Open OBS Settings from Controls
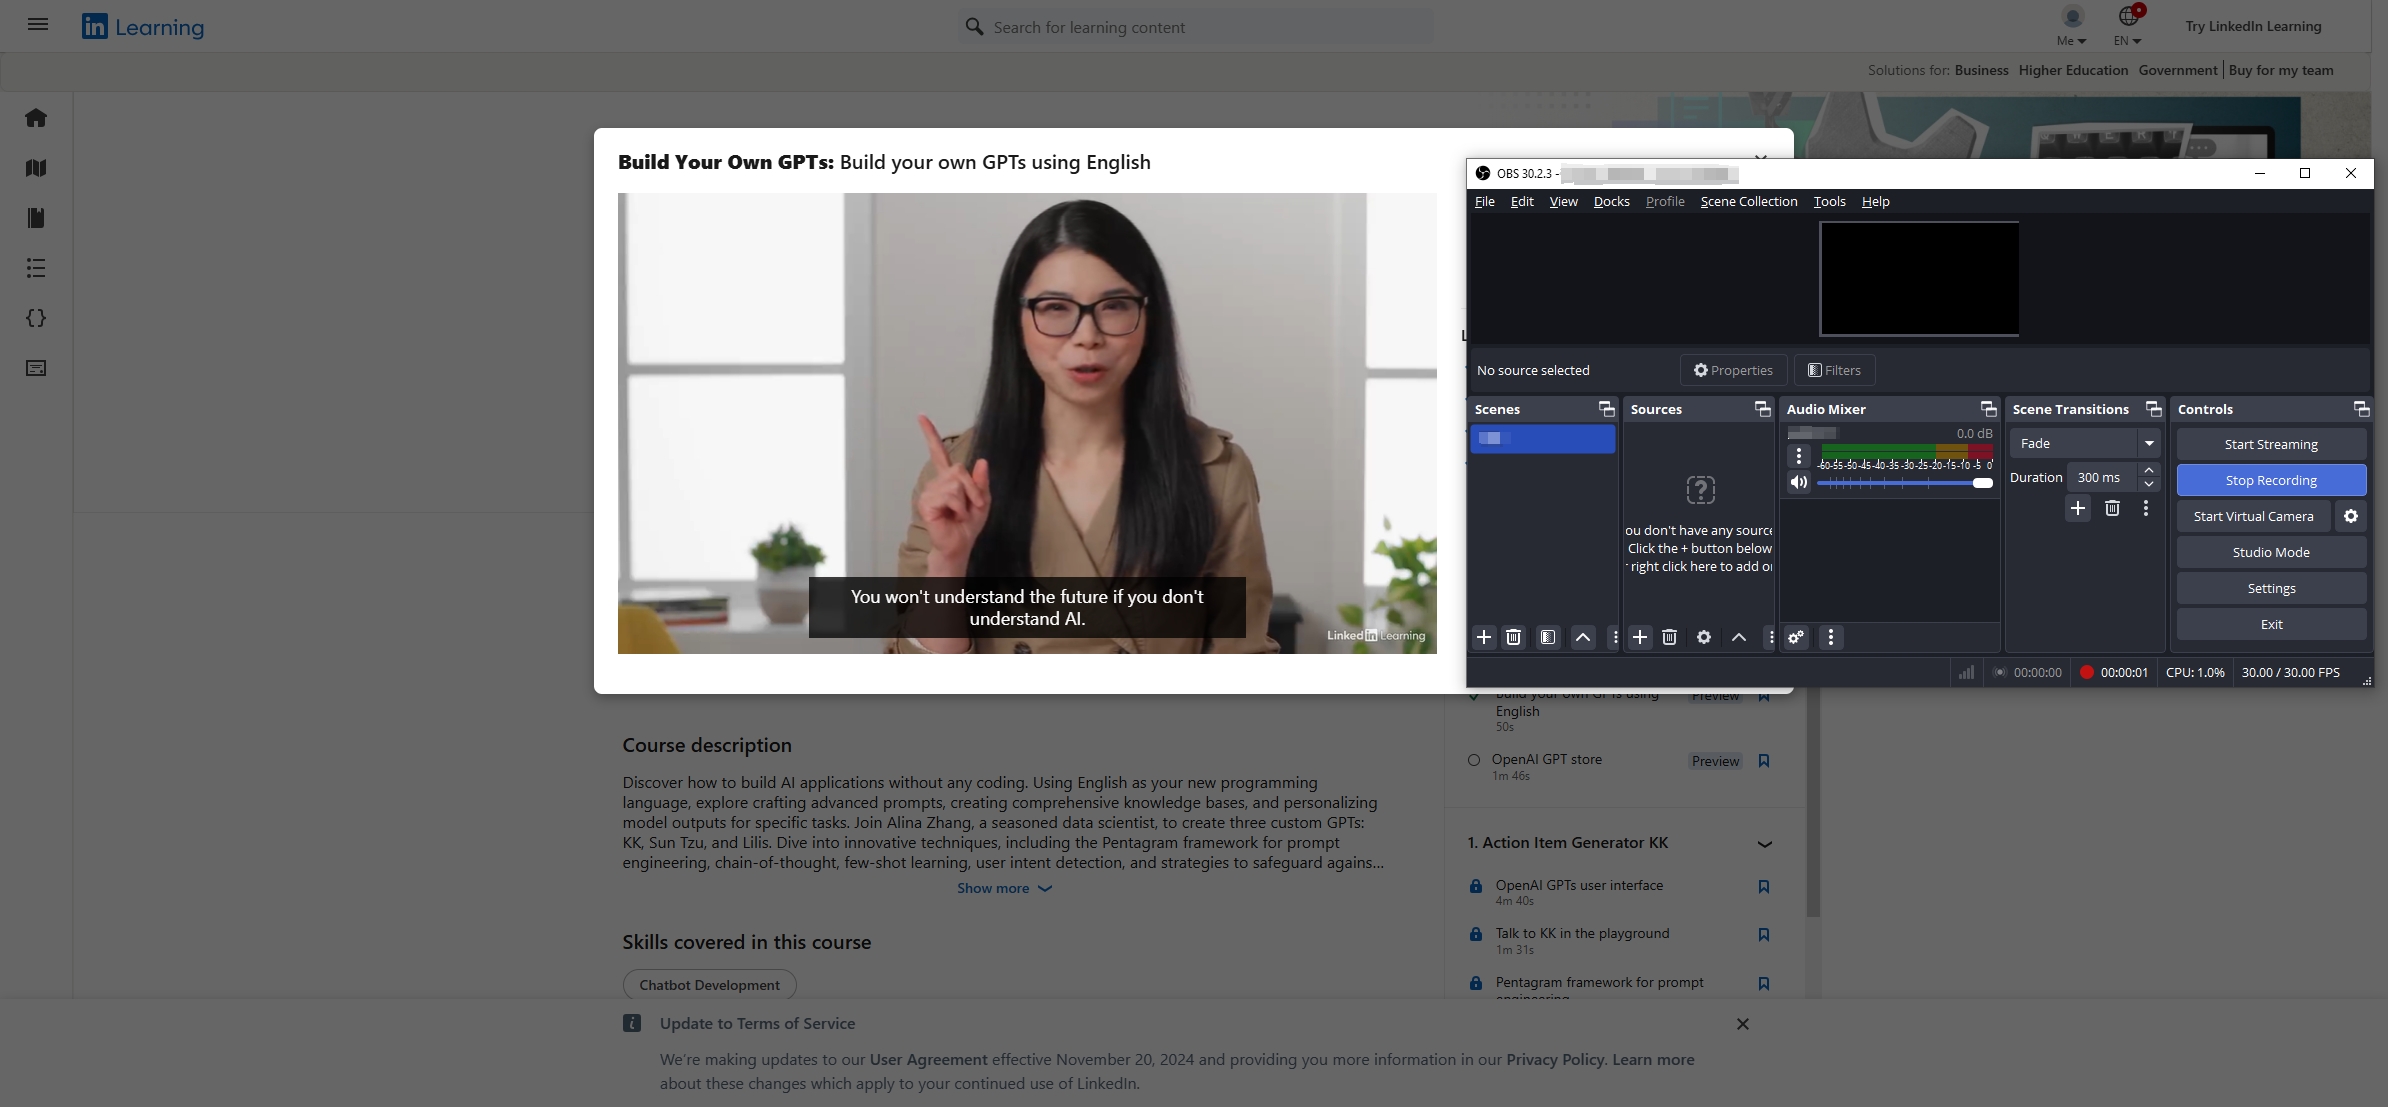This screenshot has height=1107, width=2388. tap(2271, 588)
